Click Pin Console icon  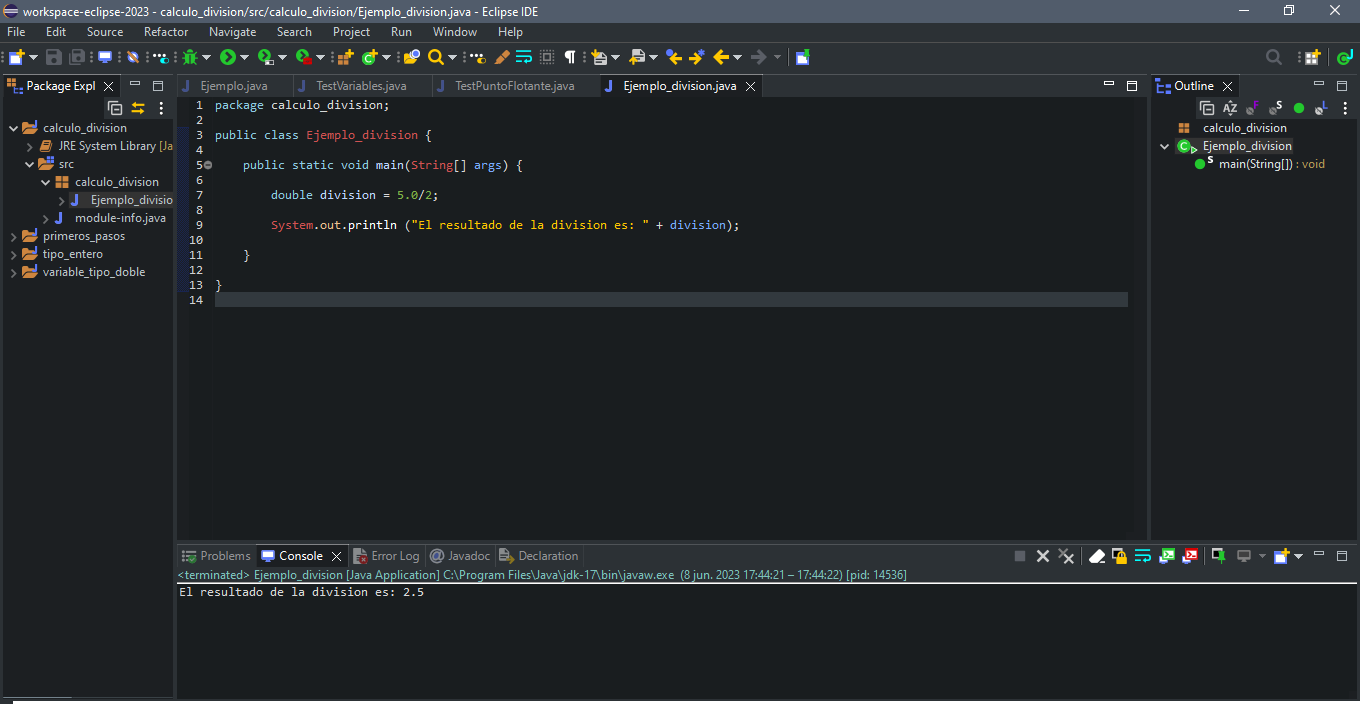tap(1218, 556)
